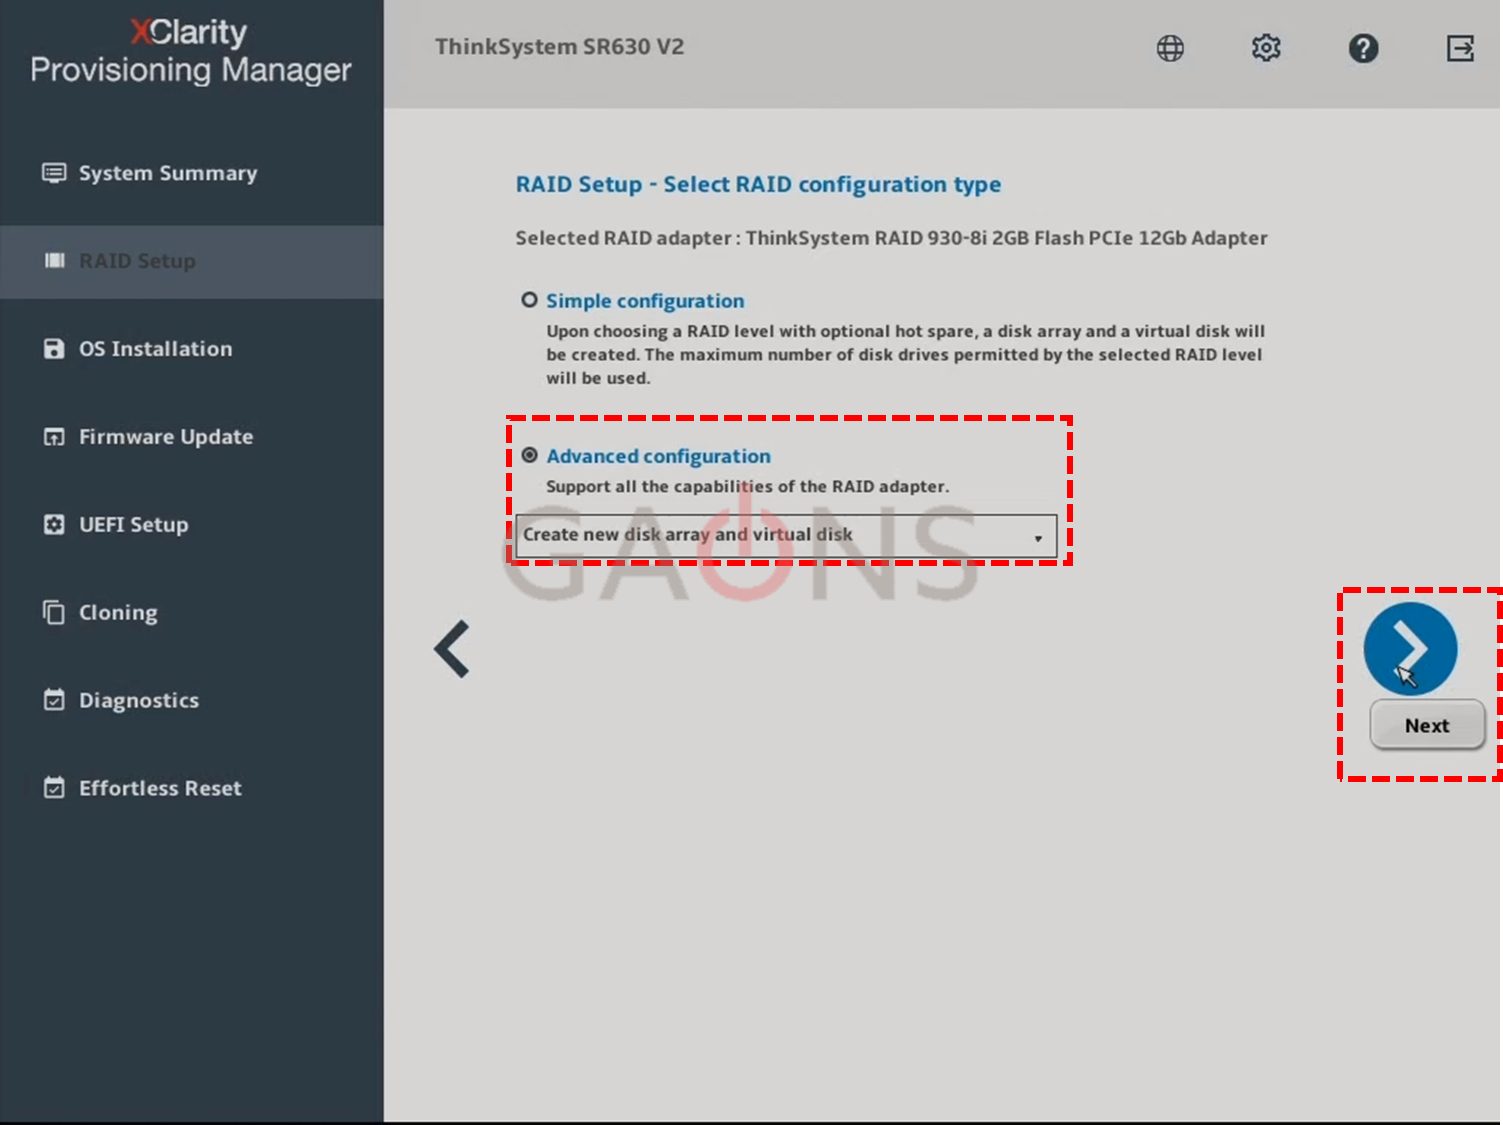
Task: Click the RAID Setup sidebar icon
Action: coord(54,261)
